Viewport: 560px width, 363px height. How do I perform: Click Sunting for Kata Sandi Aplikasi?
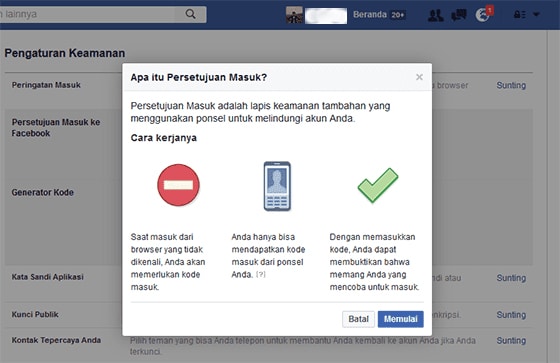tap(511, 278)
